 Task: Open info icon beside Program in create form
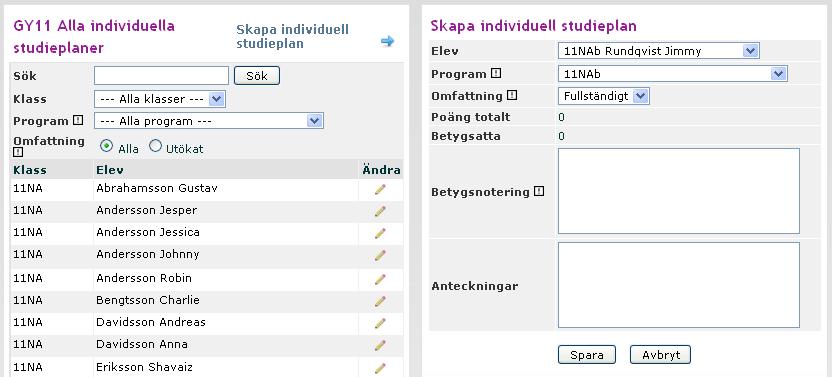tap(496, 74)
